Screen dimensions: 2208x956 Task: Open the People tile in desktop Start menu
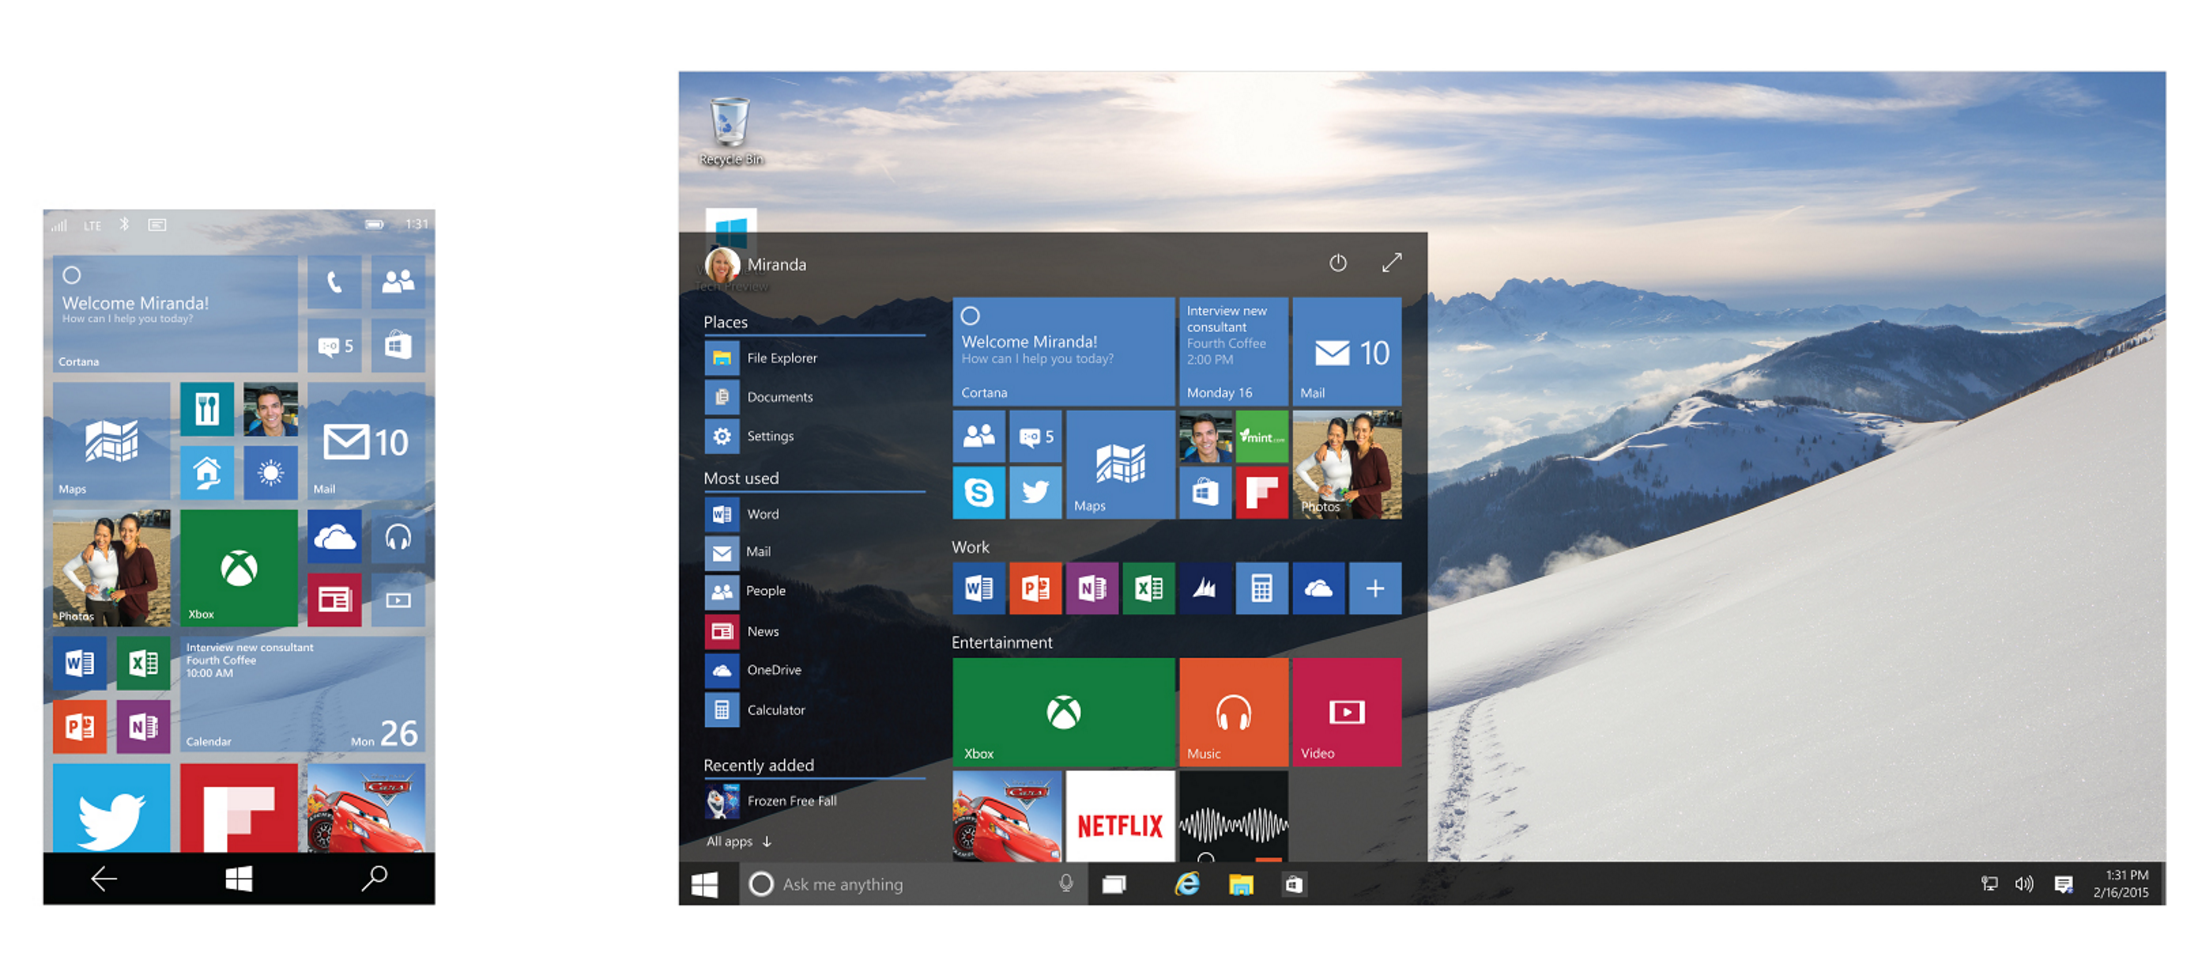tap(979, 436)
